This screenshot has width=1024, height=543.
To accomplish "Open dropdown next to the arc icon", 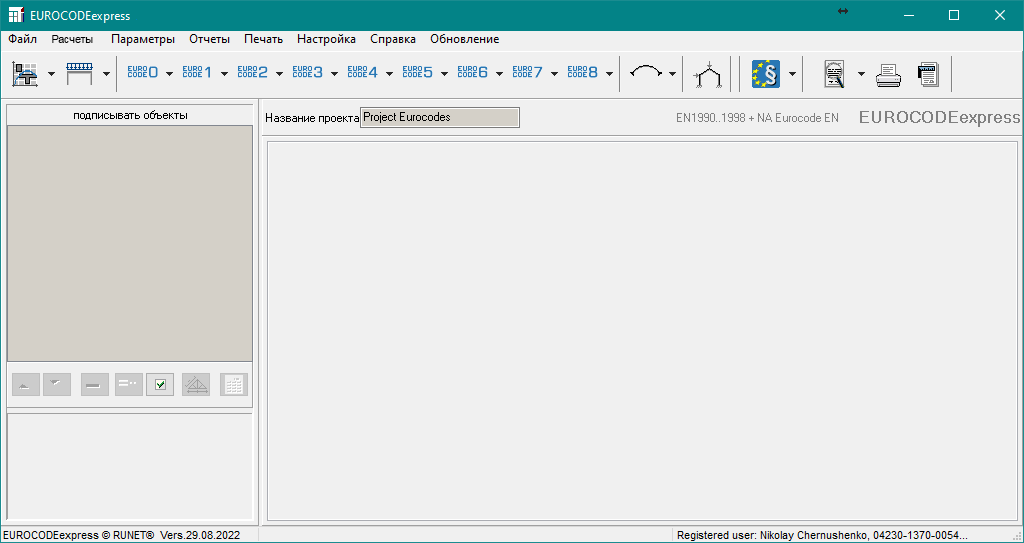I will 672,74.
